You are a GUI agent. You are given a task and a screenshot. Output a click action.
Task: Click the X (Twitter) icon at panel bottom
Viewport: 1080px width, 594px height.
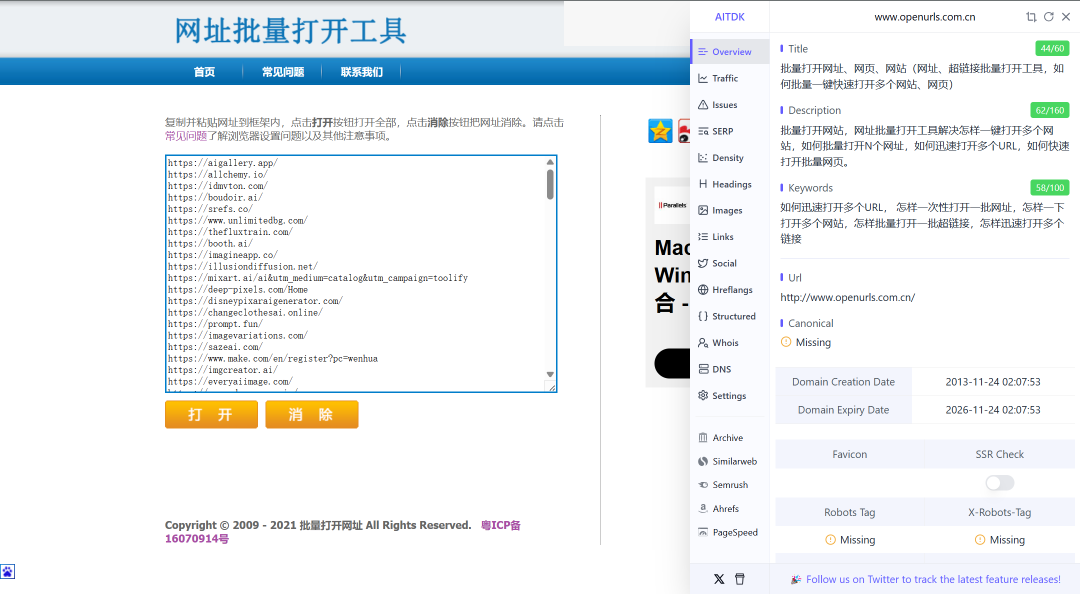click(719, 579)
